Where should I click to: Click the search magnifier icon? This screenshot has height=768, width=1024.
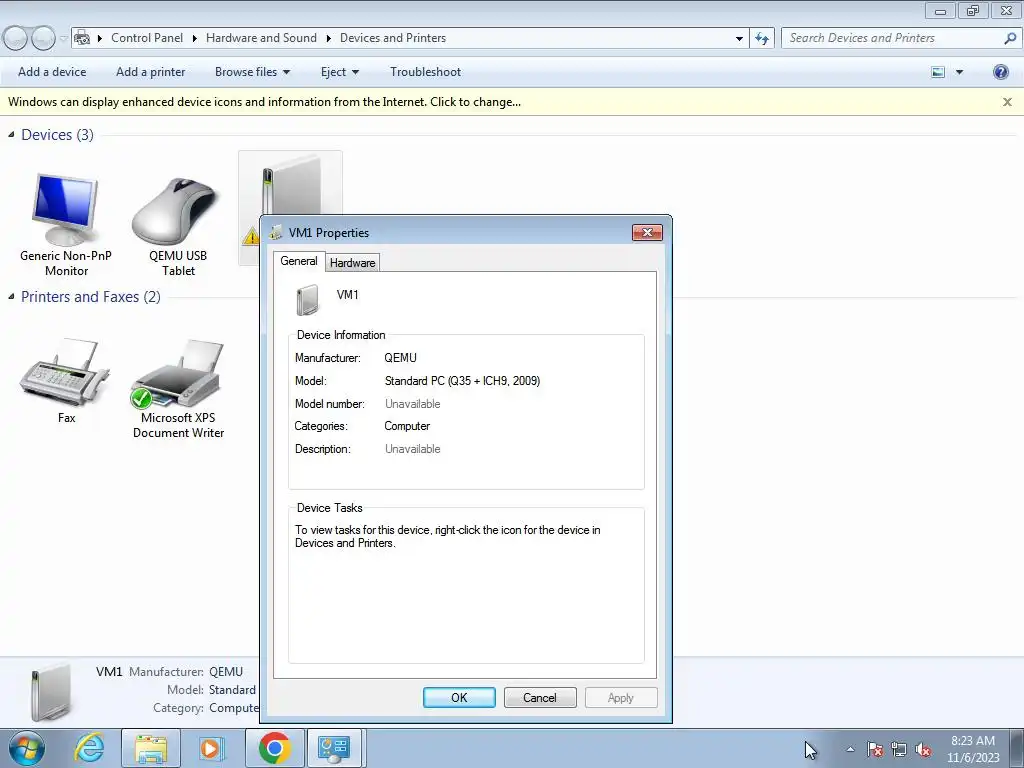click(x=1010, y=38)
